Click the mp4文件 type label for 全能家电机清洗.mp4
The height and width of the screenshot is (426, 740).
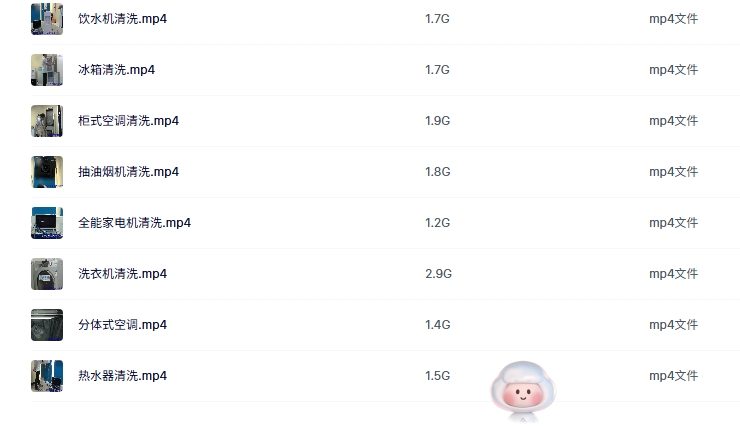point(673,223)
